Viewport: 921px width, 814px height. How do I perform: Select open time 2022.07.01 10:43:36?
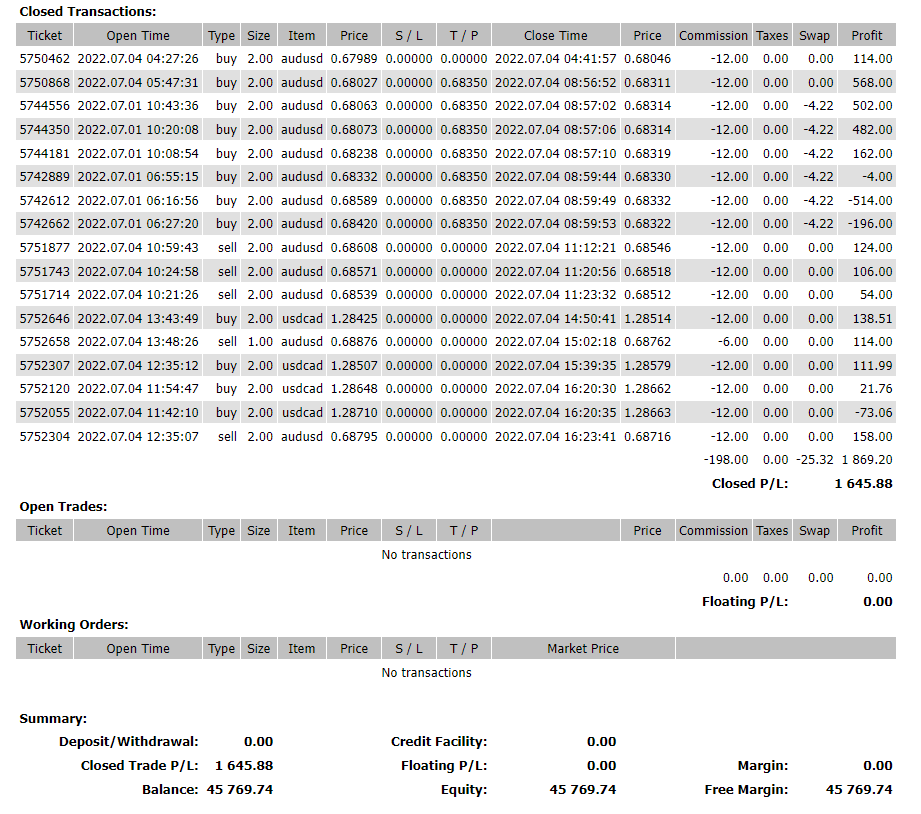[x=138, y=106]
